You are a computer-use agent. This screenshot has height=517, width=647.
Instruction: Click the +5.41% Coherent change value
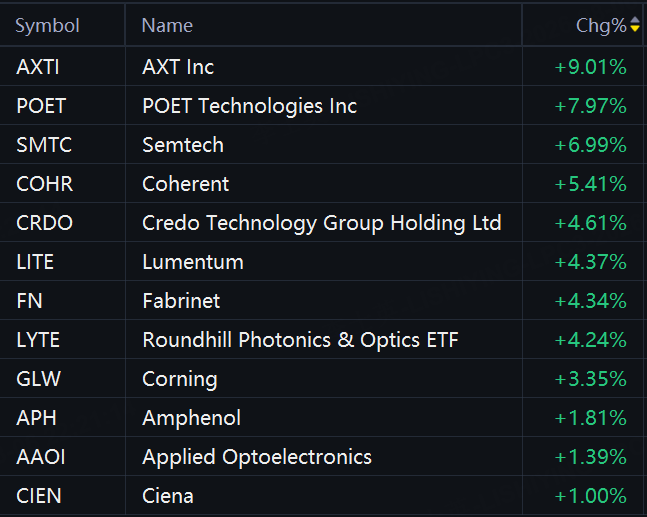(x=590, y=184)
